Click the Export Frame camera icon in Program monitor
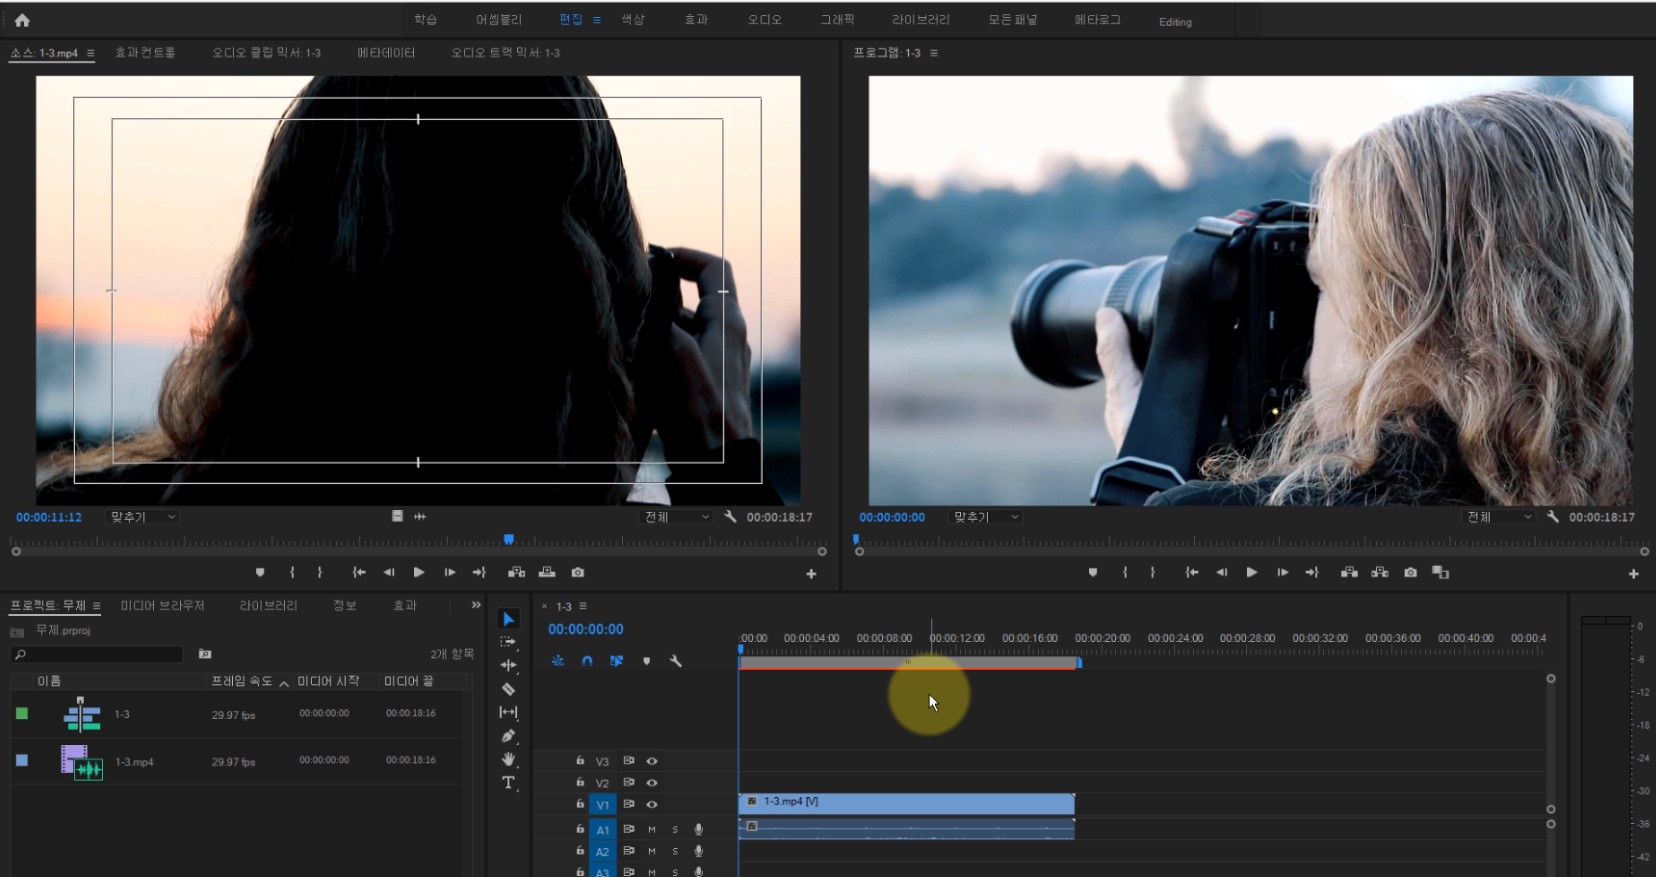Image resolution: width=1656 pixels, height=877 pixels. pos(1410,573)
